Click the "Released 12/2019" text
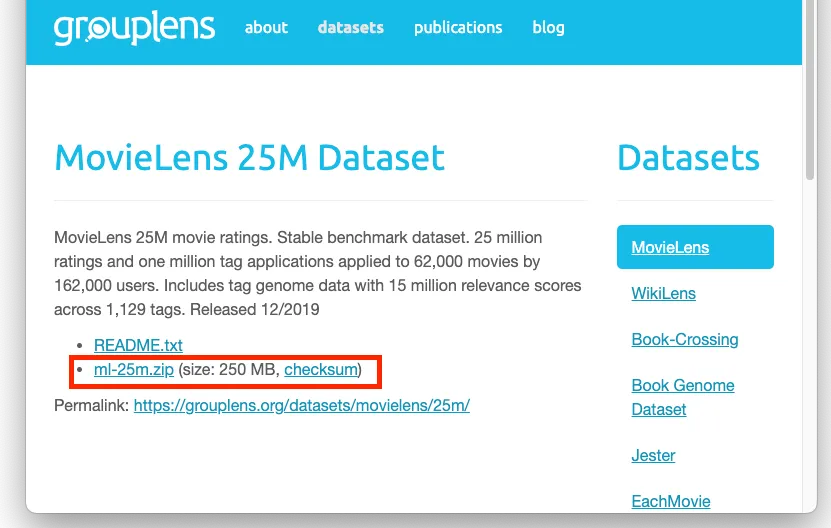Screen dimensions: 831x528 pyautogui.click(x=254, y=310)
